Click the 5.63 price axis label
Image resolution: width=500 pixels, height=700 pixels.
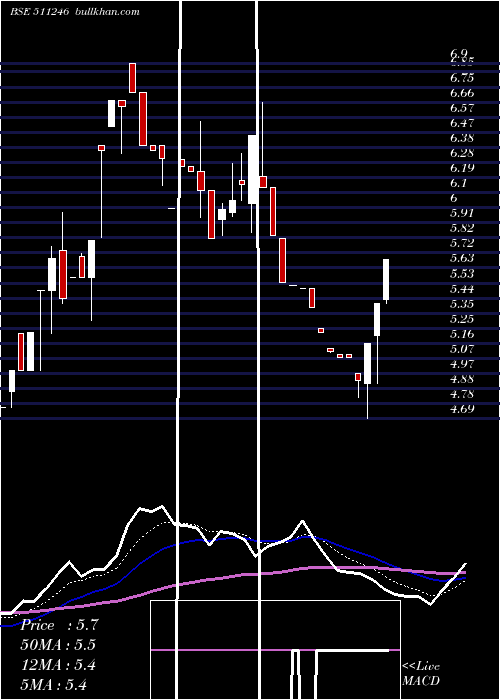pyautogui.click(x=462, y=258)
